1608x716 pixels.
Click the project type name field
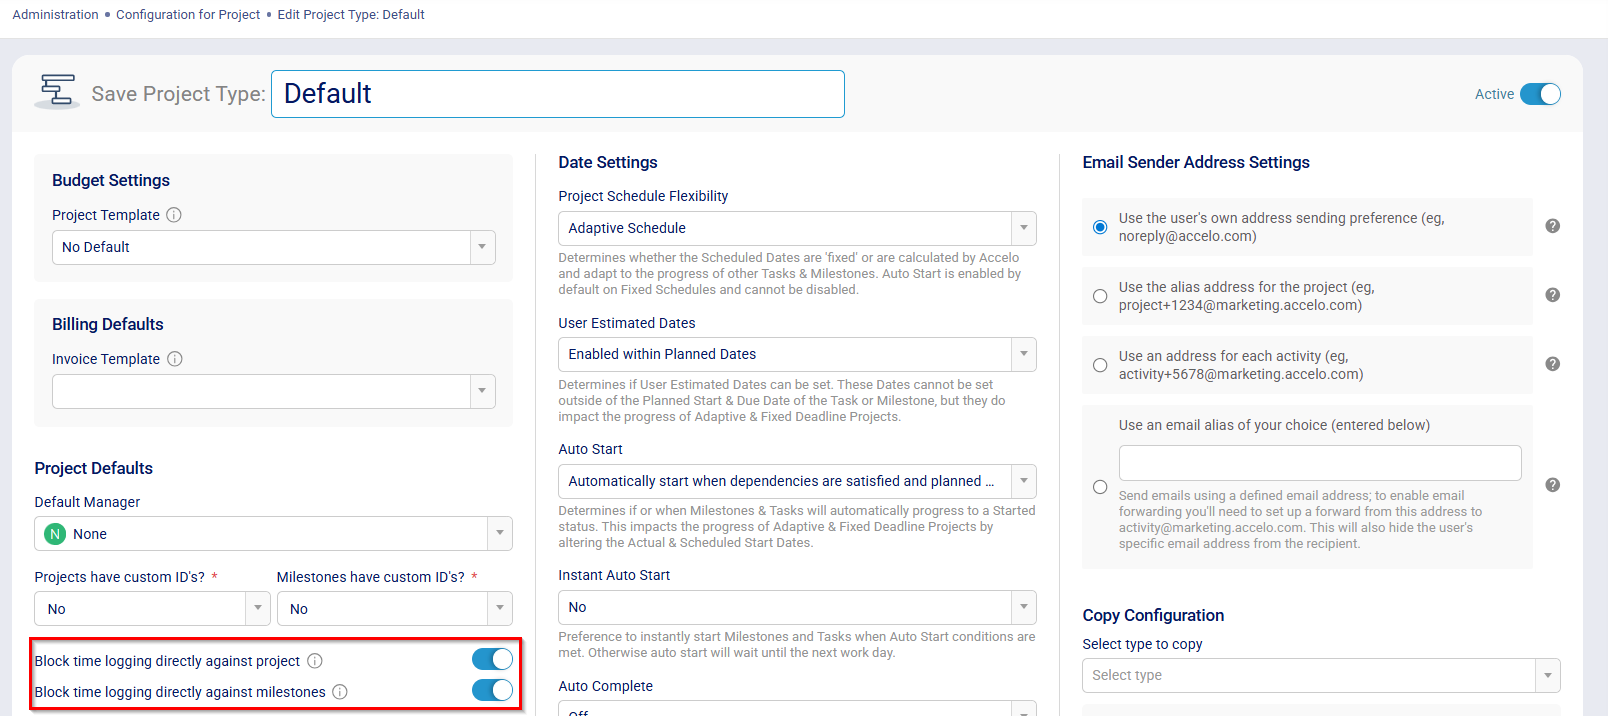[557, 94]
